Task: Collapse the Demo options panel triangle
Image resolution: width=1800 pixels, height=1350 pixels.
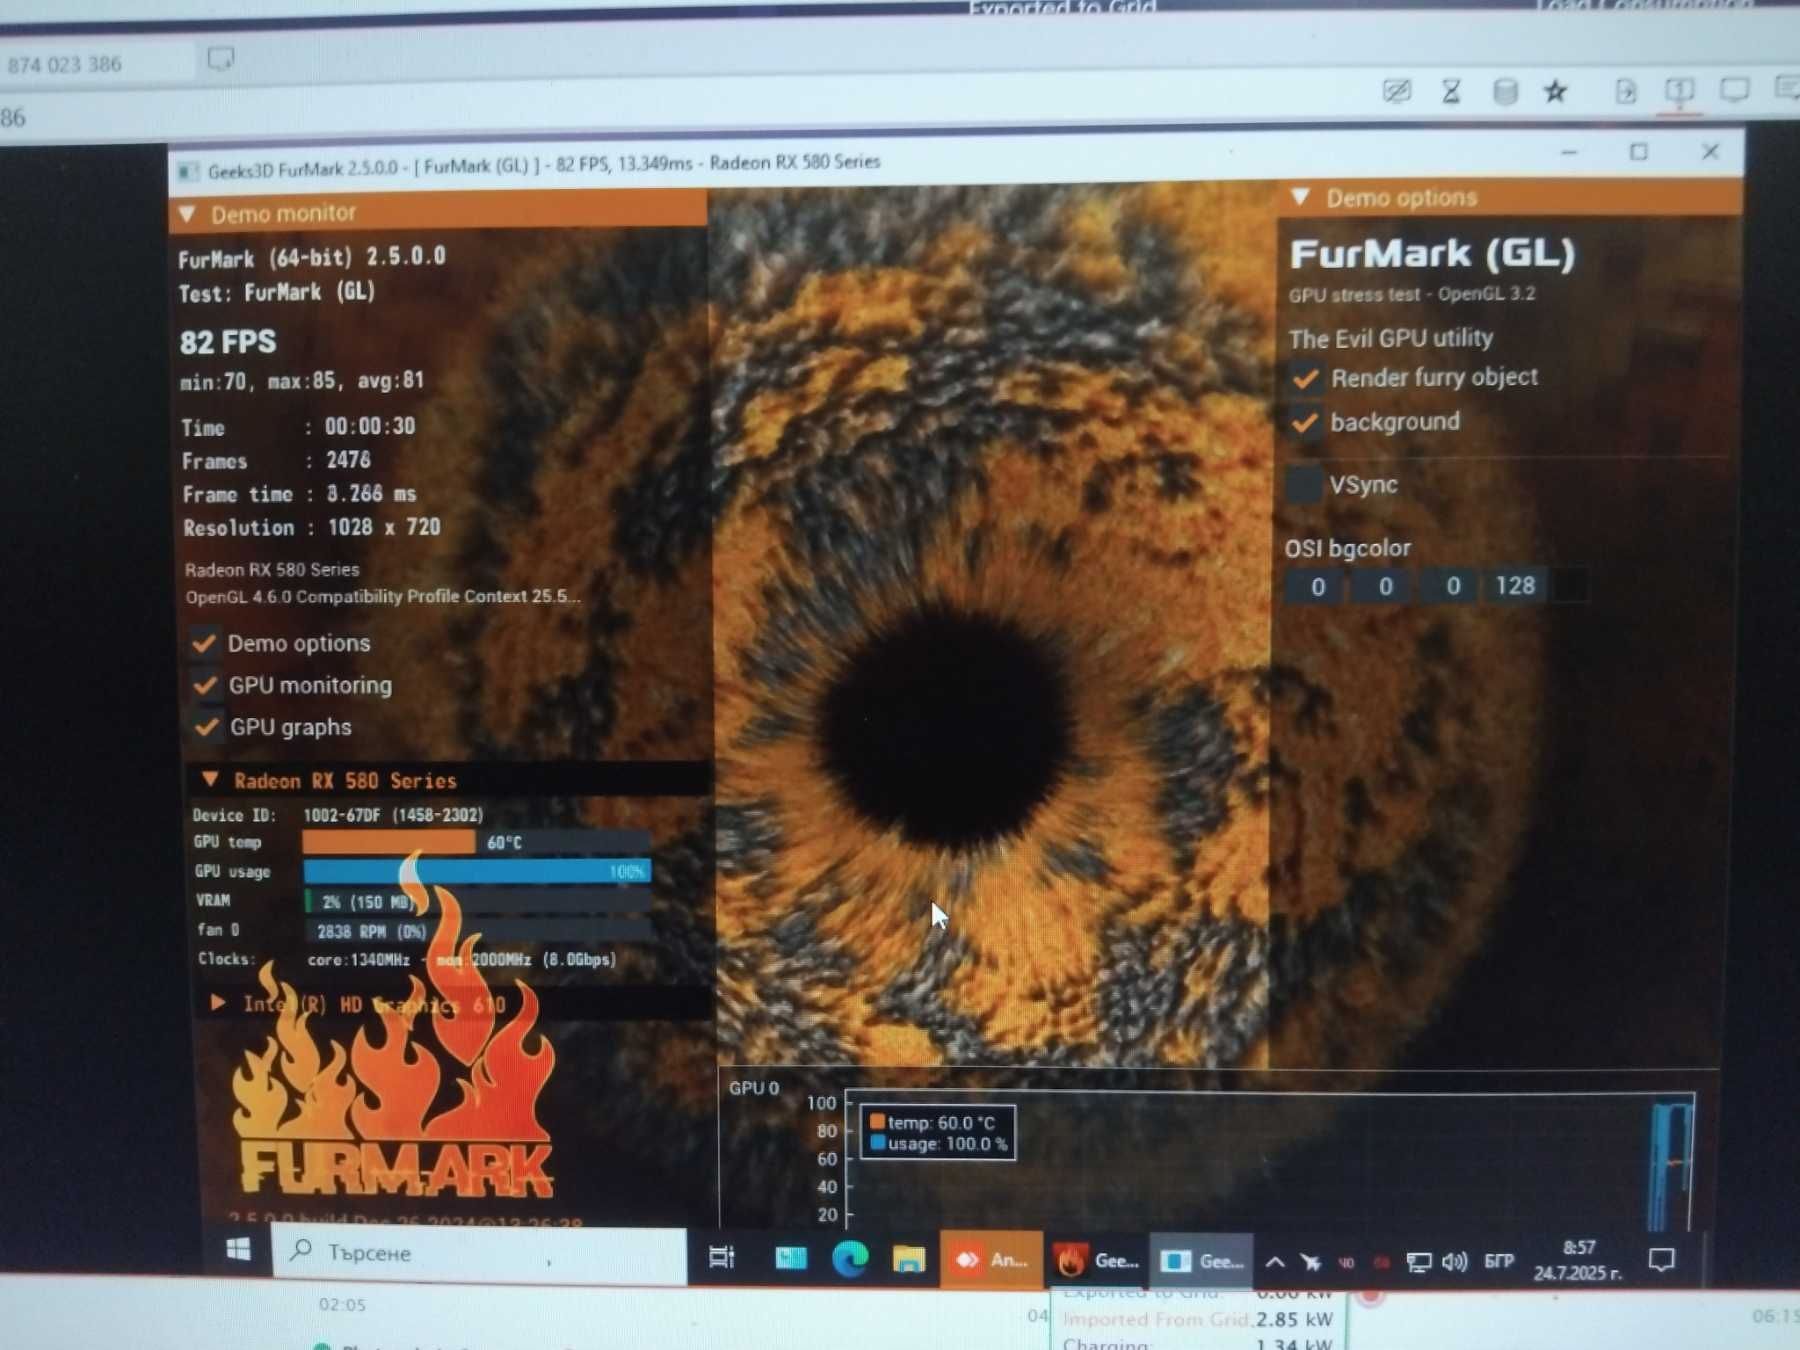Action: (x=1300, y=197)
